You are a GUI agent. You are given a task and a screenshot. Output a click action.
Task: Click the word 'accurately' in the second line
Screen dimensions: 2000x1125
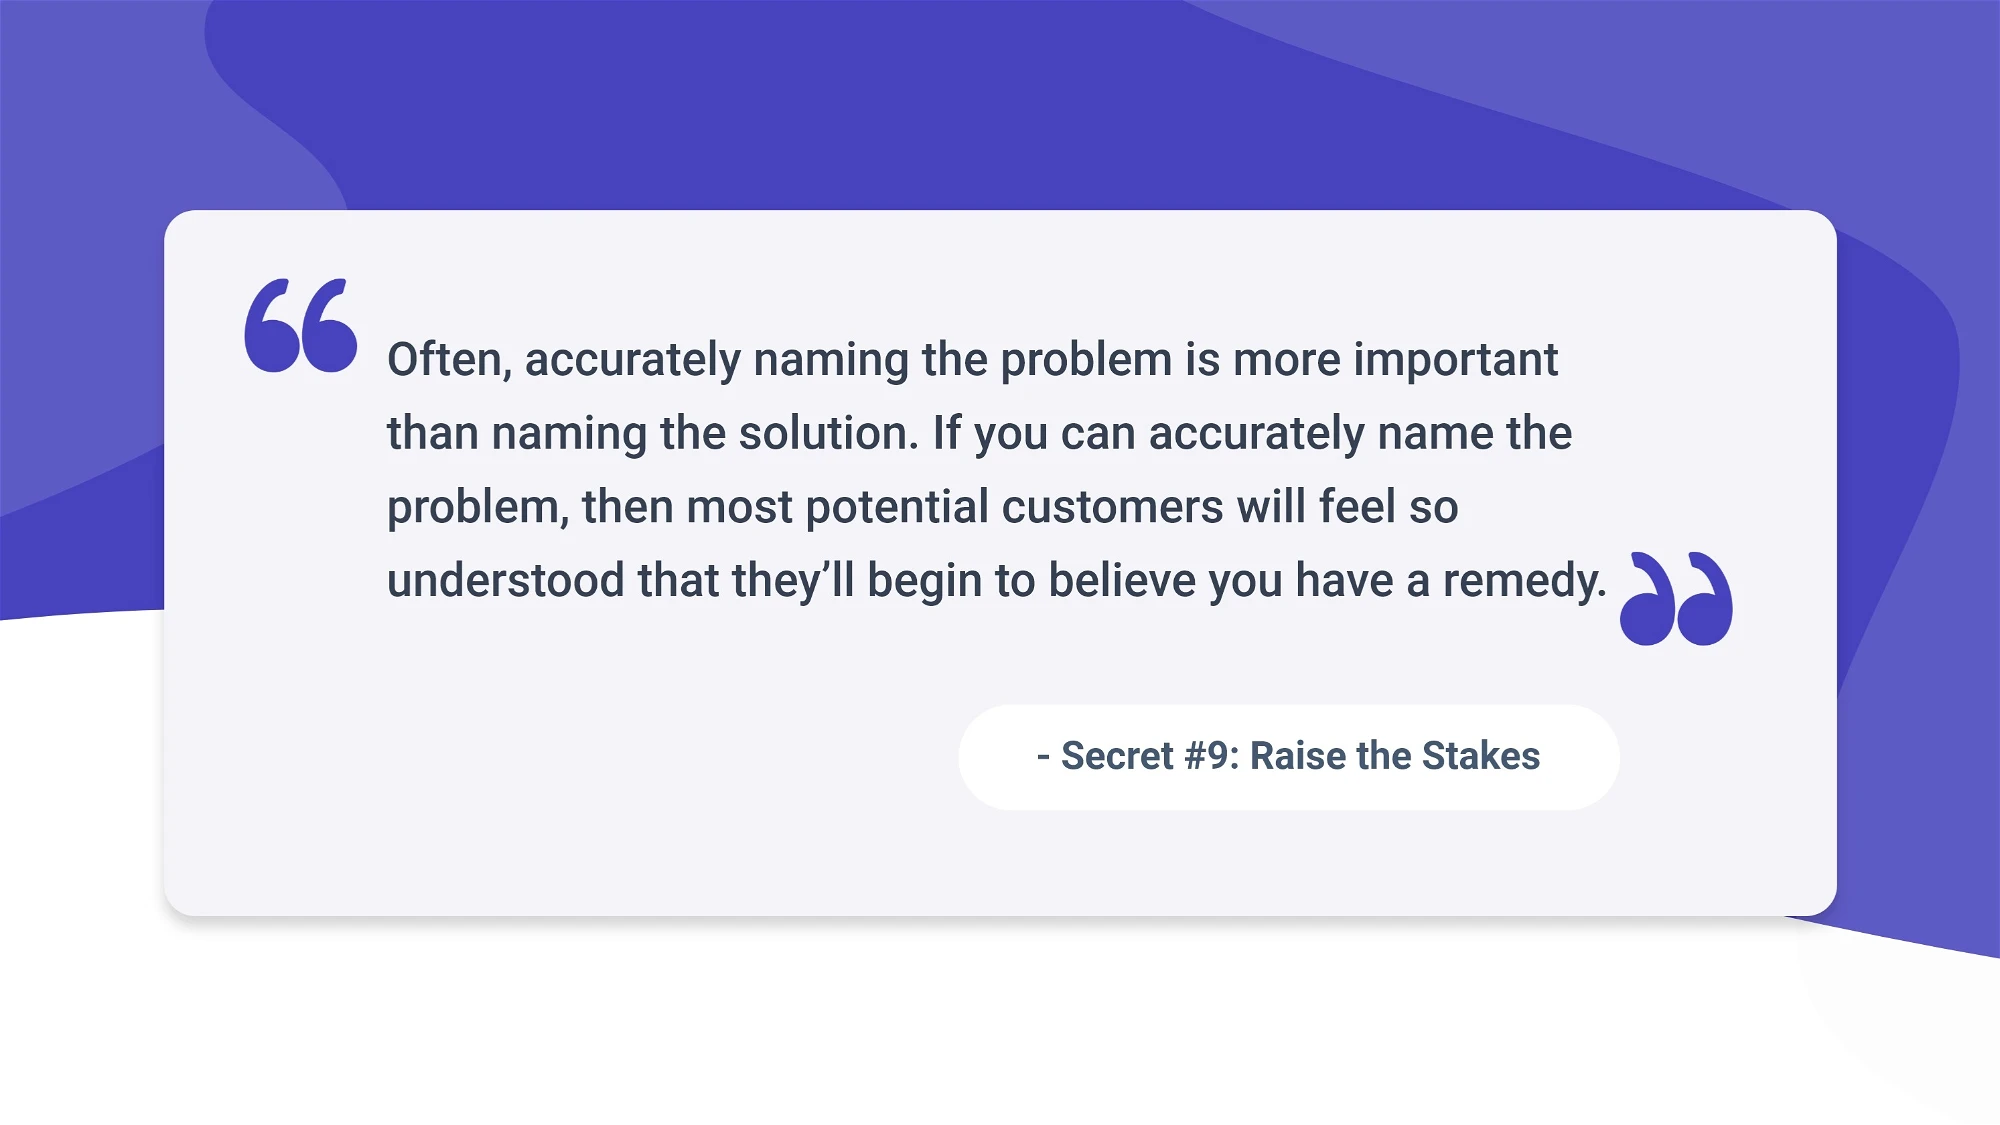(x=1256, y=435)
